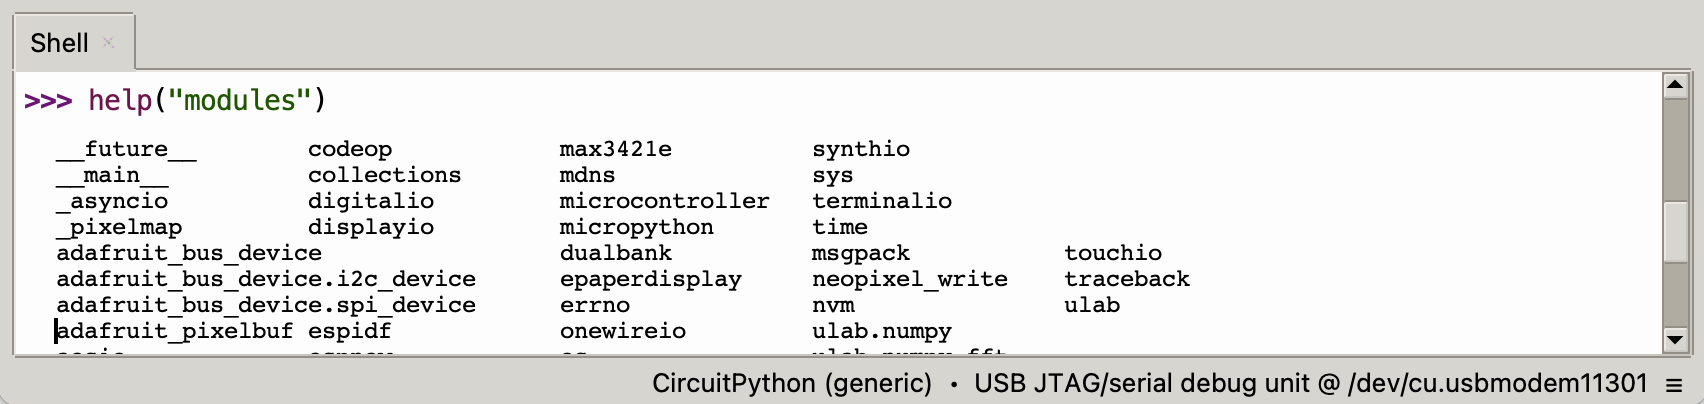
Task: Place cursor in the help("modules") command
Action: click(206, 101)
